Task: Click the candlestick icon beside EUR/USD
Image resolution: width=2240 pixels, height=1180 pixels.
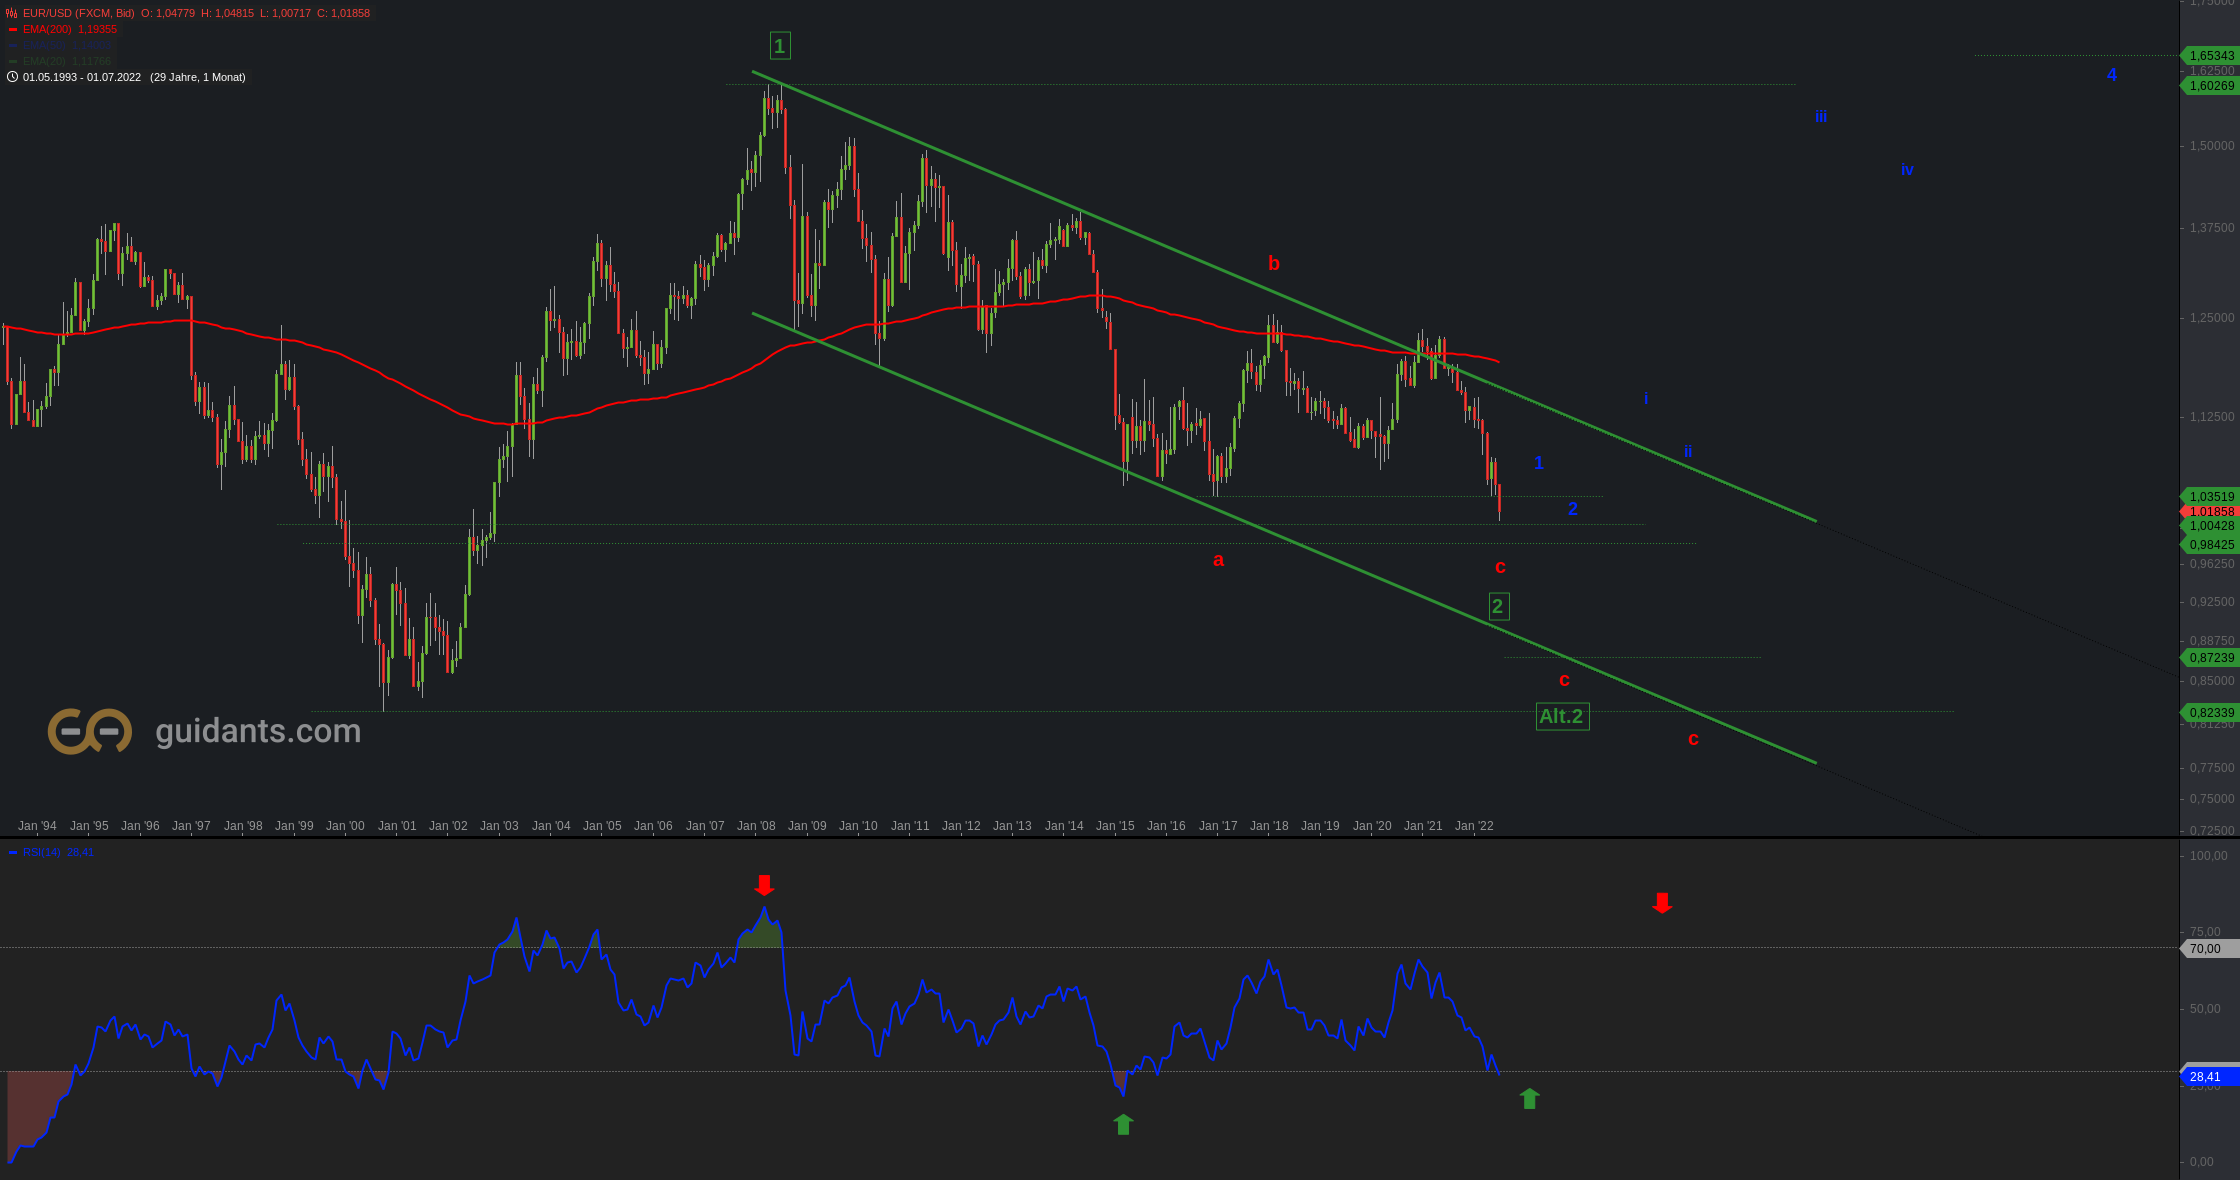Action: (x=12, y=13)
